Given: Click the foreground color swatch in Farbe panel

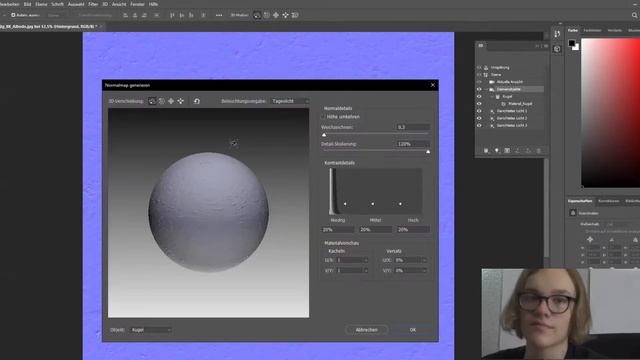Looking at the screenshot, I should 572,43.
